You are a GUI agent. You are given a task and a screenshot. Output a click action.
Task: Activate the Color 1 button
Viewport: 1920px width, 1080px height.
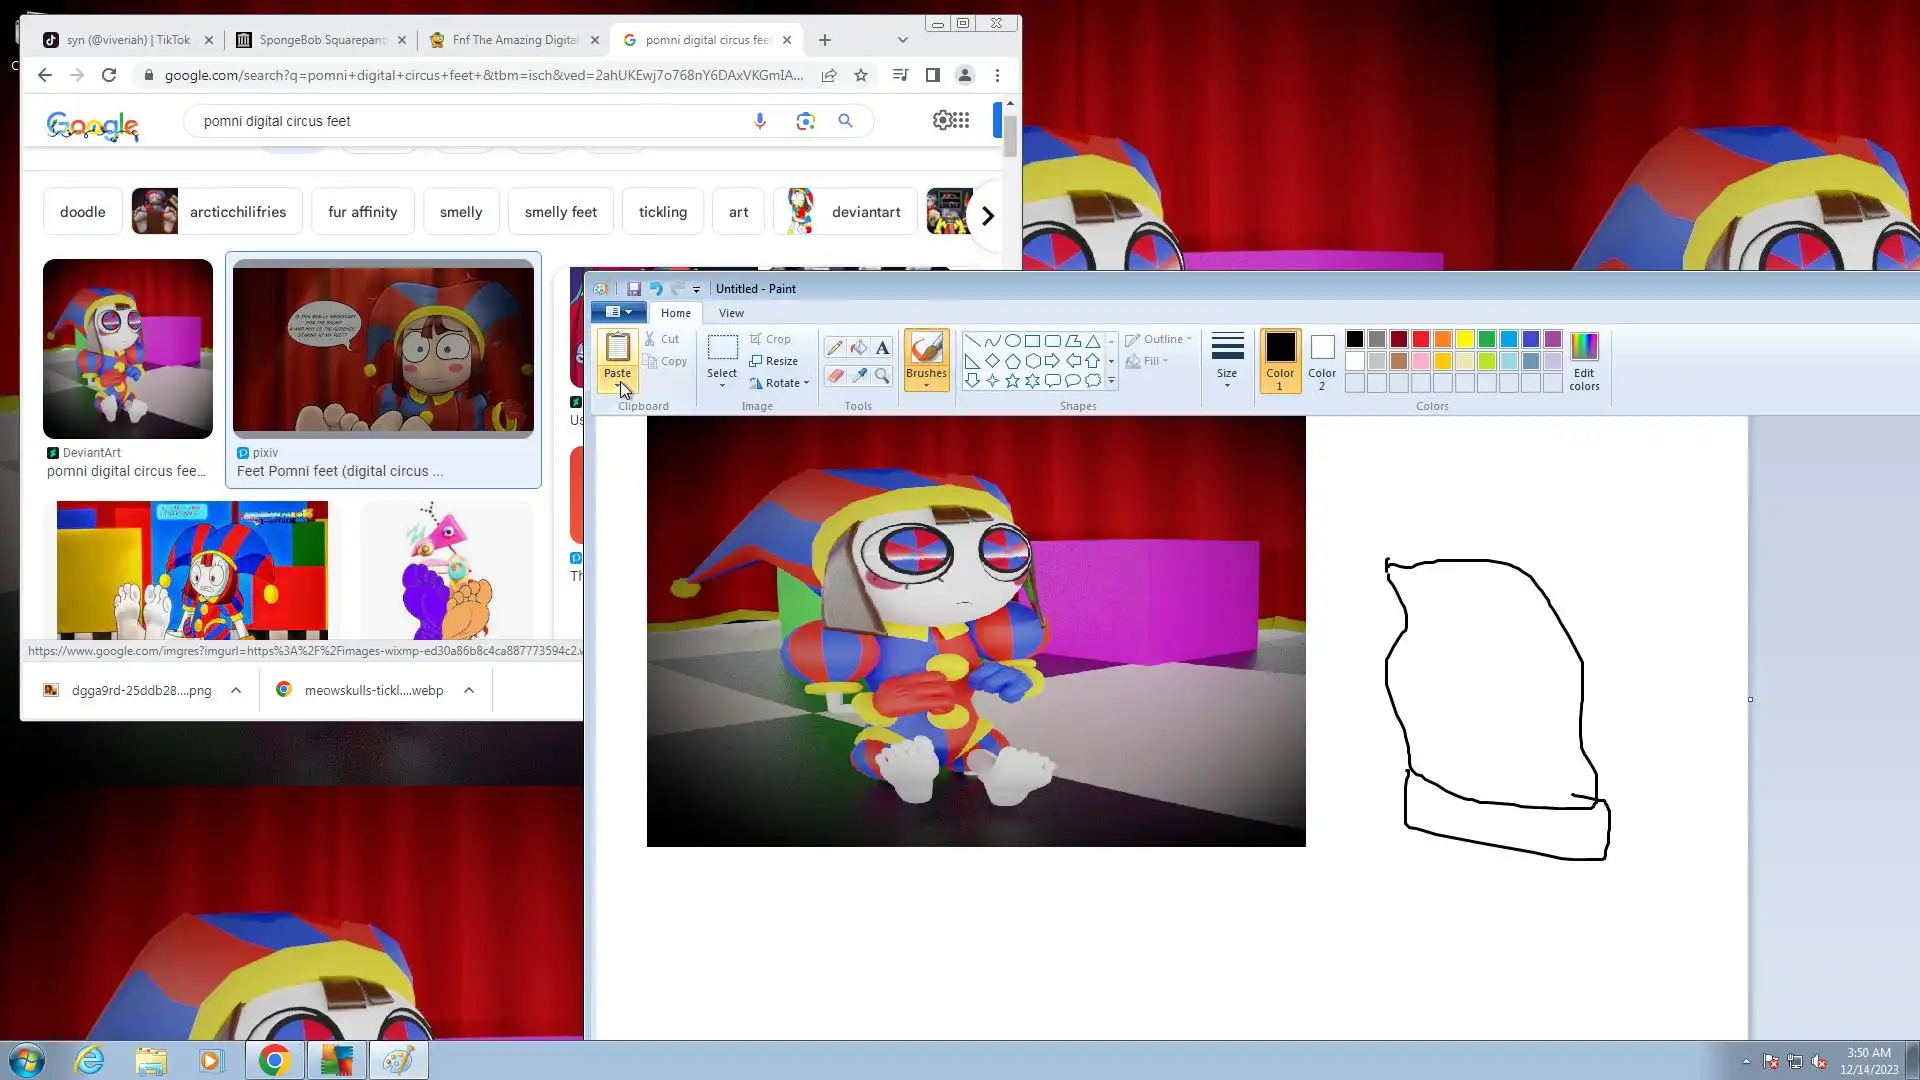point(1280,359)
